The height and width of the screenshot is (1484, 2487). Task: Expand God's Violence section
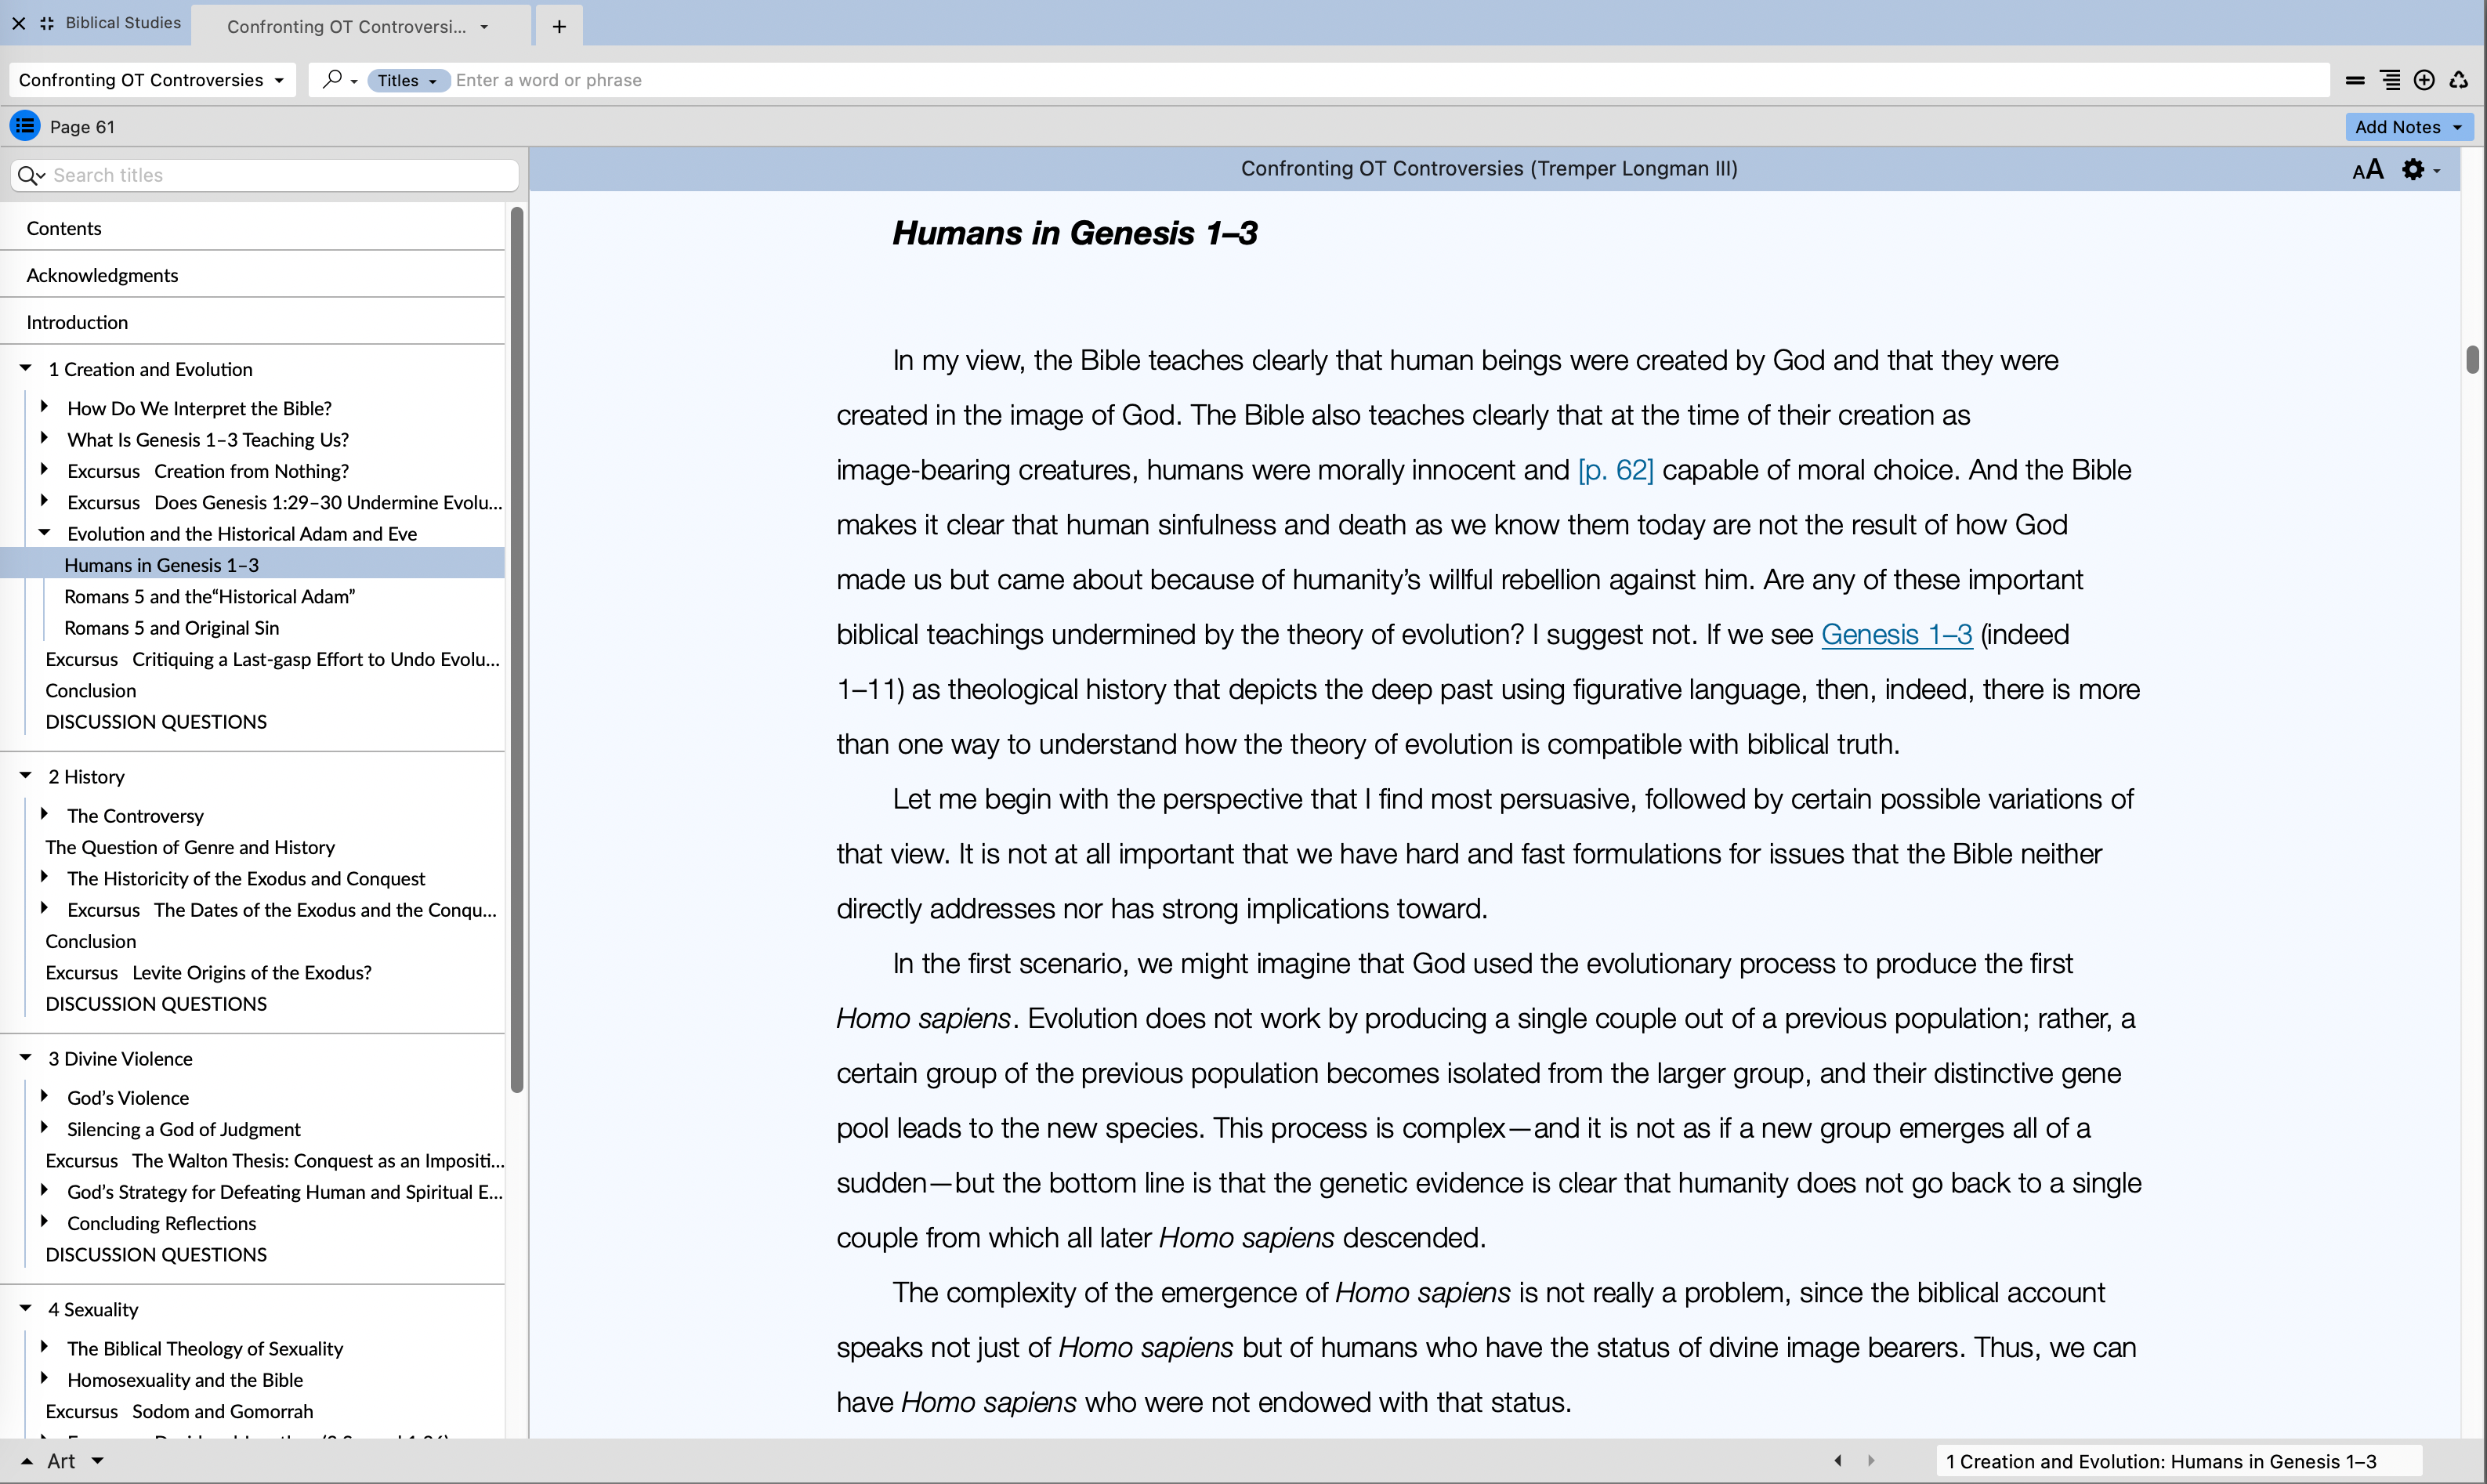pos(44,1096)
